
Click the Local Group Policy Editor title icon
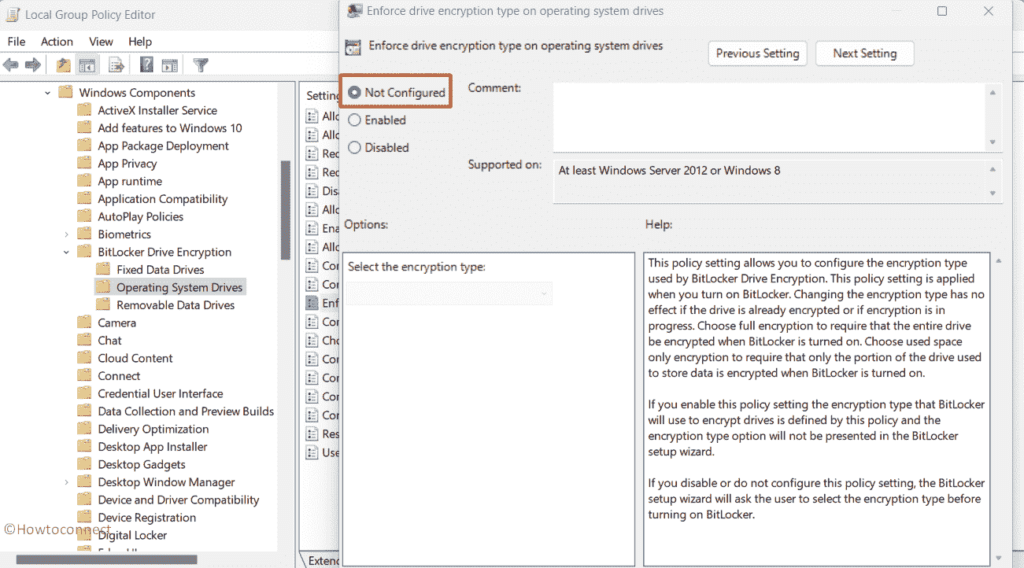click(12, 14)
